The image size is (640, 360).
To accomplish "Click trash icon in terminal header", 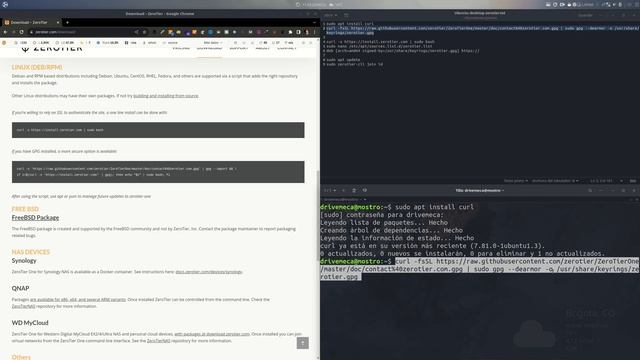I will pyautogui.click(x=354, y=191).
